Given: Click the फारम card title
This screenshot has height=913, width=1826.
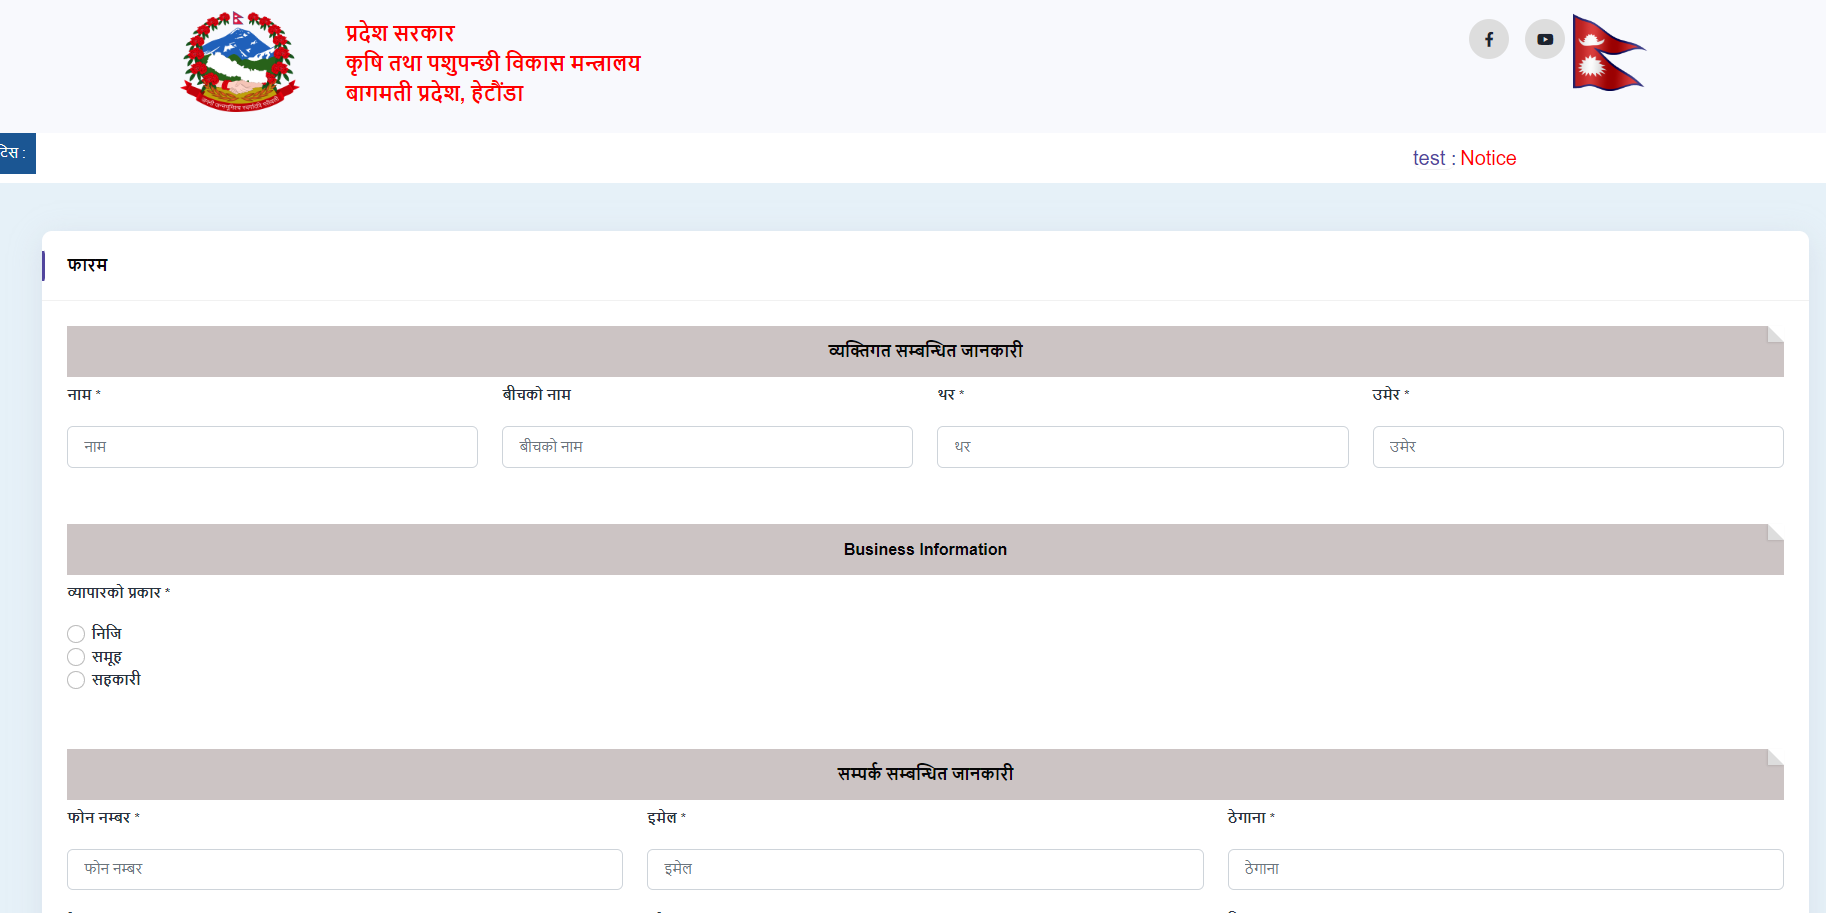Looking at the screenshot, I should pos(87,265).
